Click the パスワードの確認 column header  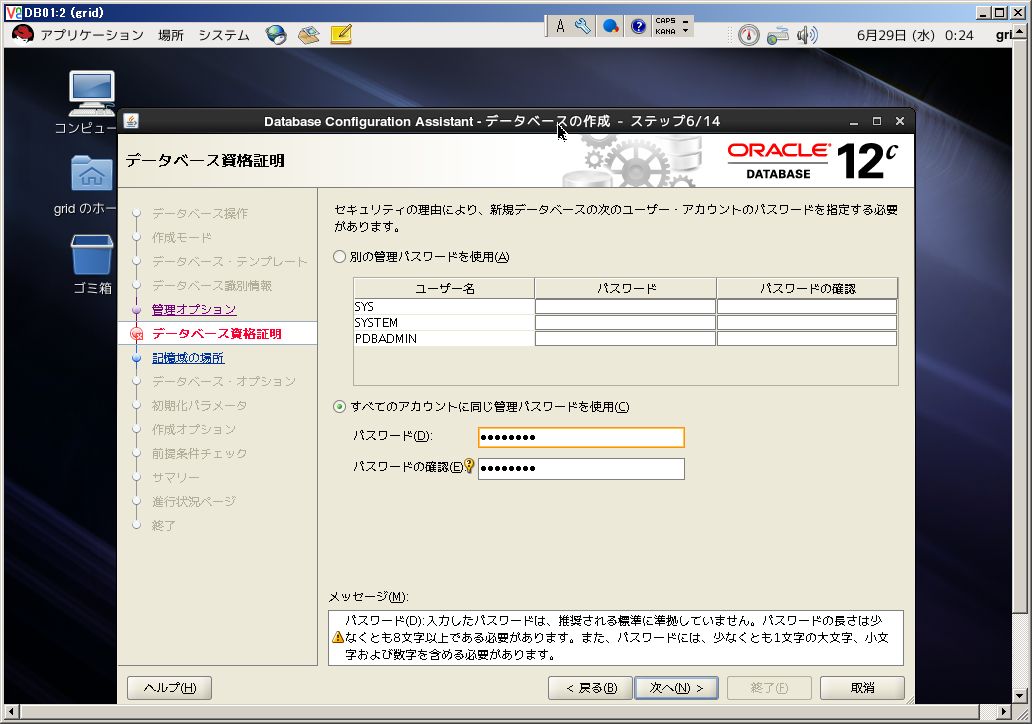tap(807, 288)
